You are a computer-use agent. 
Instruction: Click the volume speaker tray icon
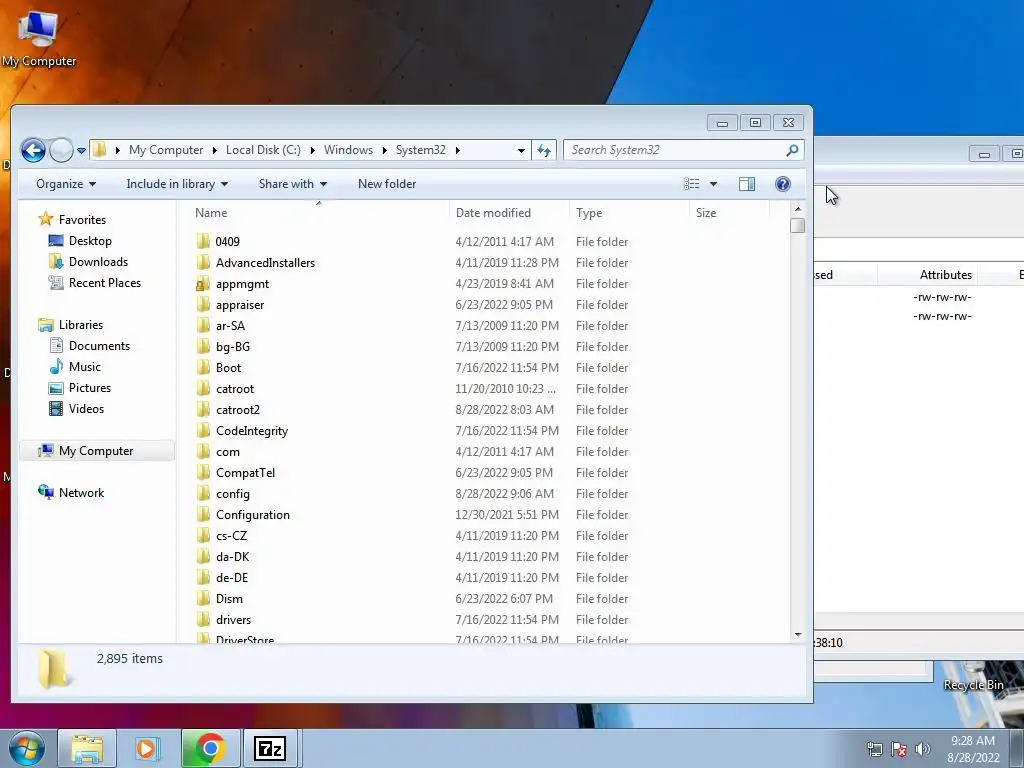click(923, 749)
